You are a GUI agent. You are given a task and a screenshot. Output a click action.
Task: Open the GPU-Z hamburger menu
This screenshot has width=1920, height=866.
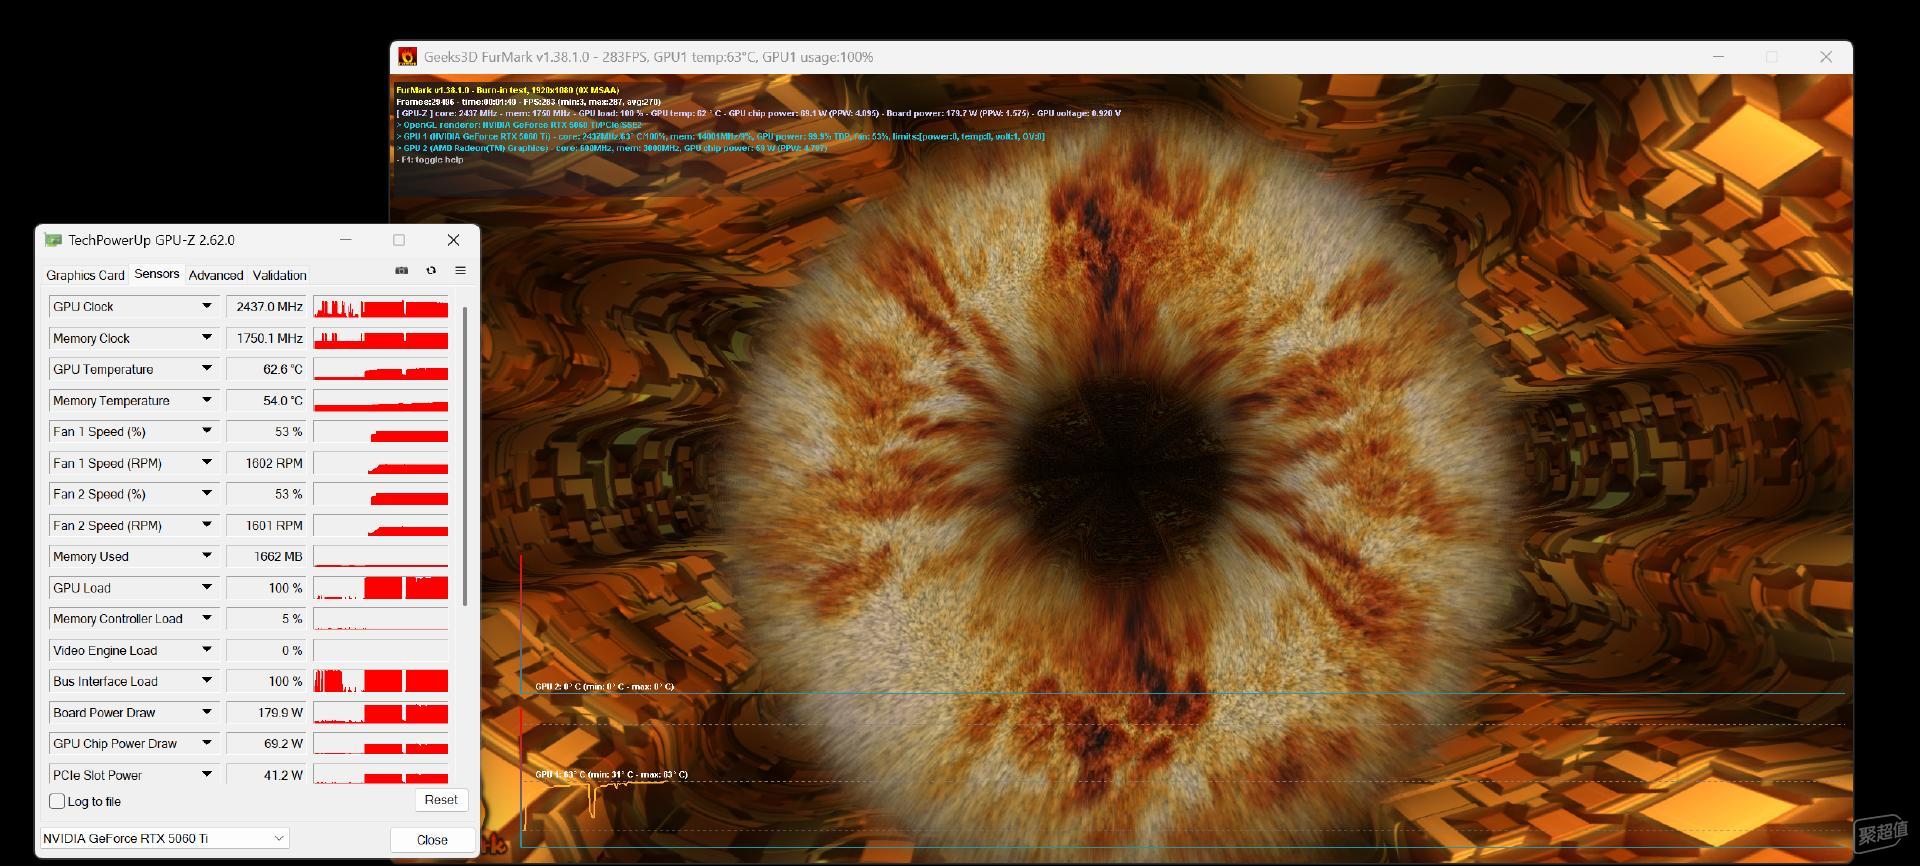460,270
